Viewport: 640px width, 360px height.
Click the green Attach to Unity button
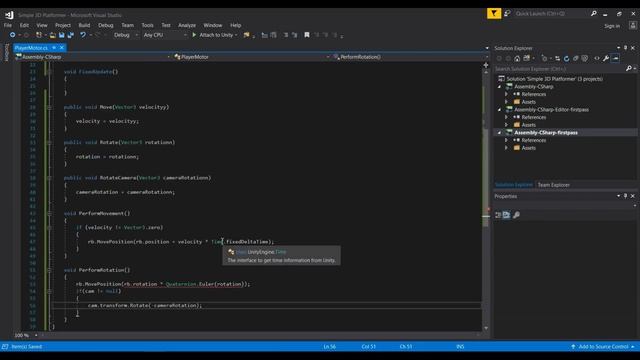pyautogui.click(x=214, y=35)
